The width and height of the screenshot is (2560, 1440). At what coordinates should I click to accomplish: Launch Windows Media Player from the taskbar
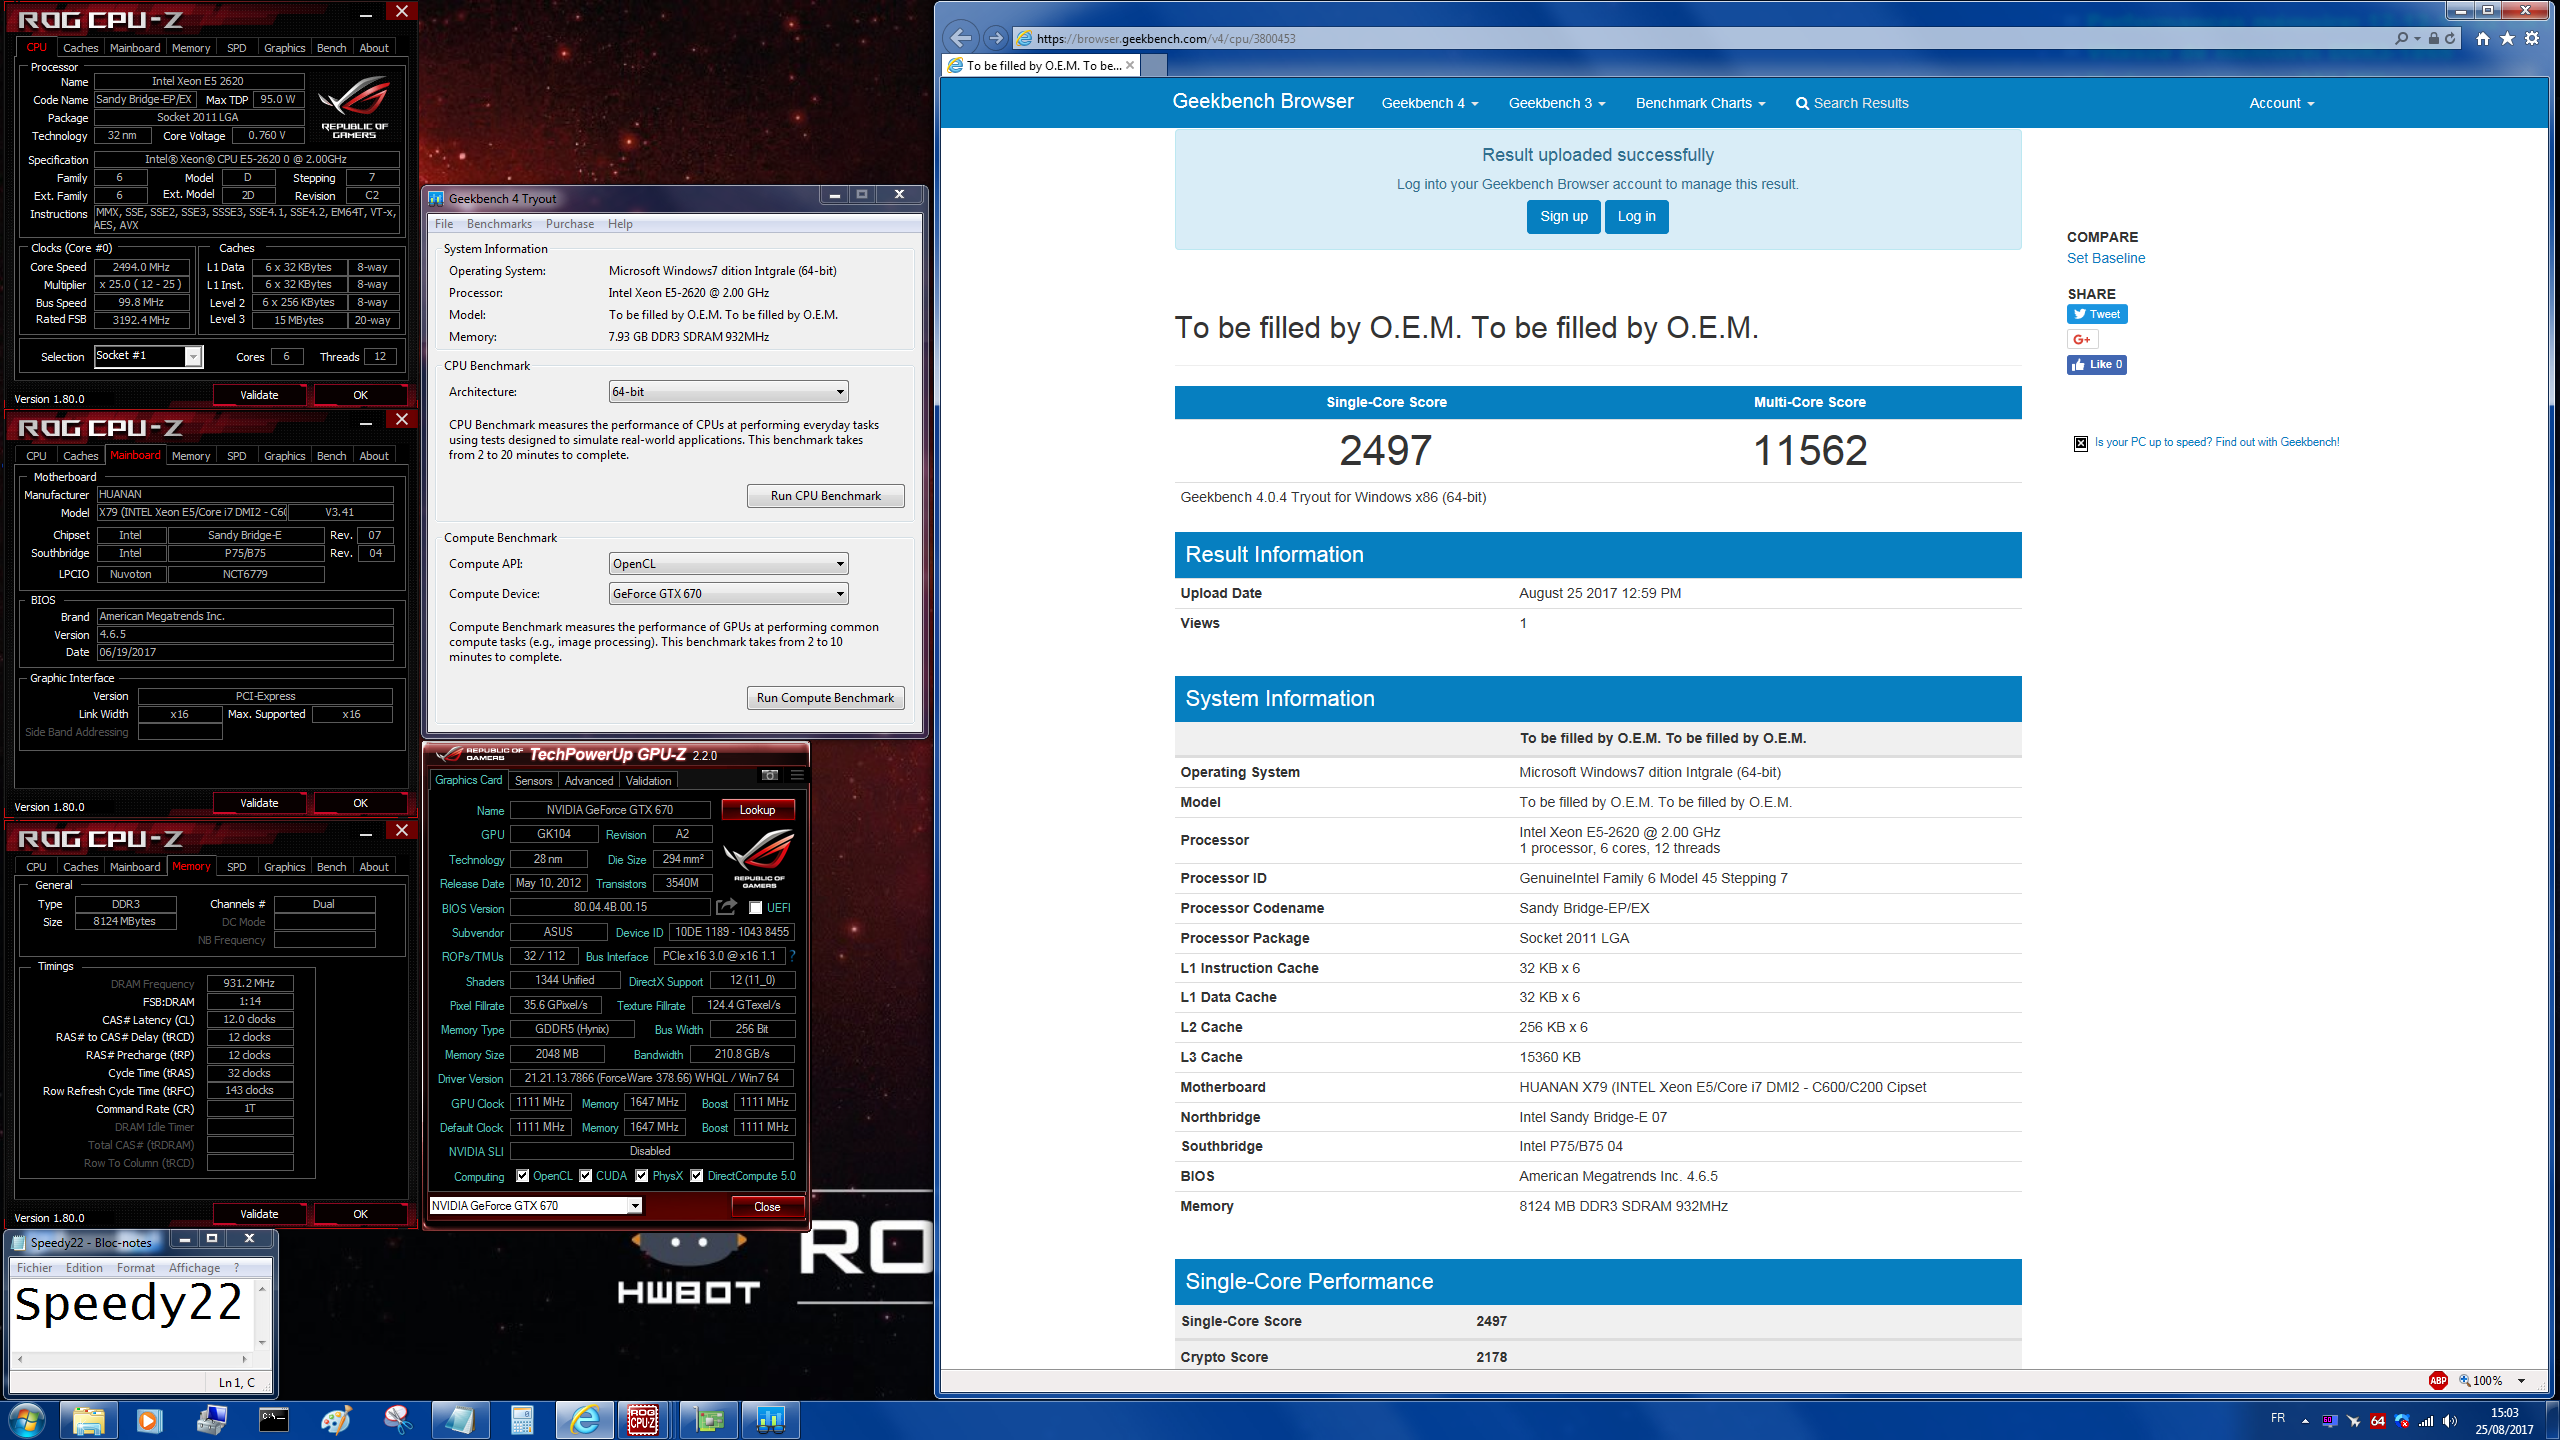click(x=149, y=1420)
